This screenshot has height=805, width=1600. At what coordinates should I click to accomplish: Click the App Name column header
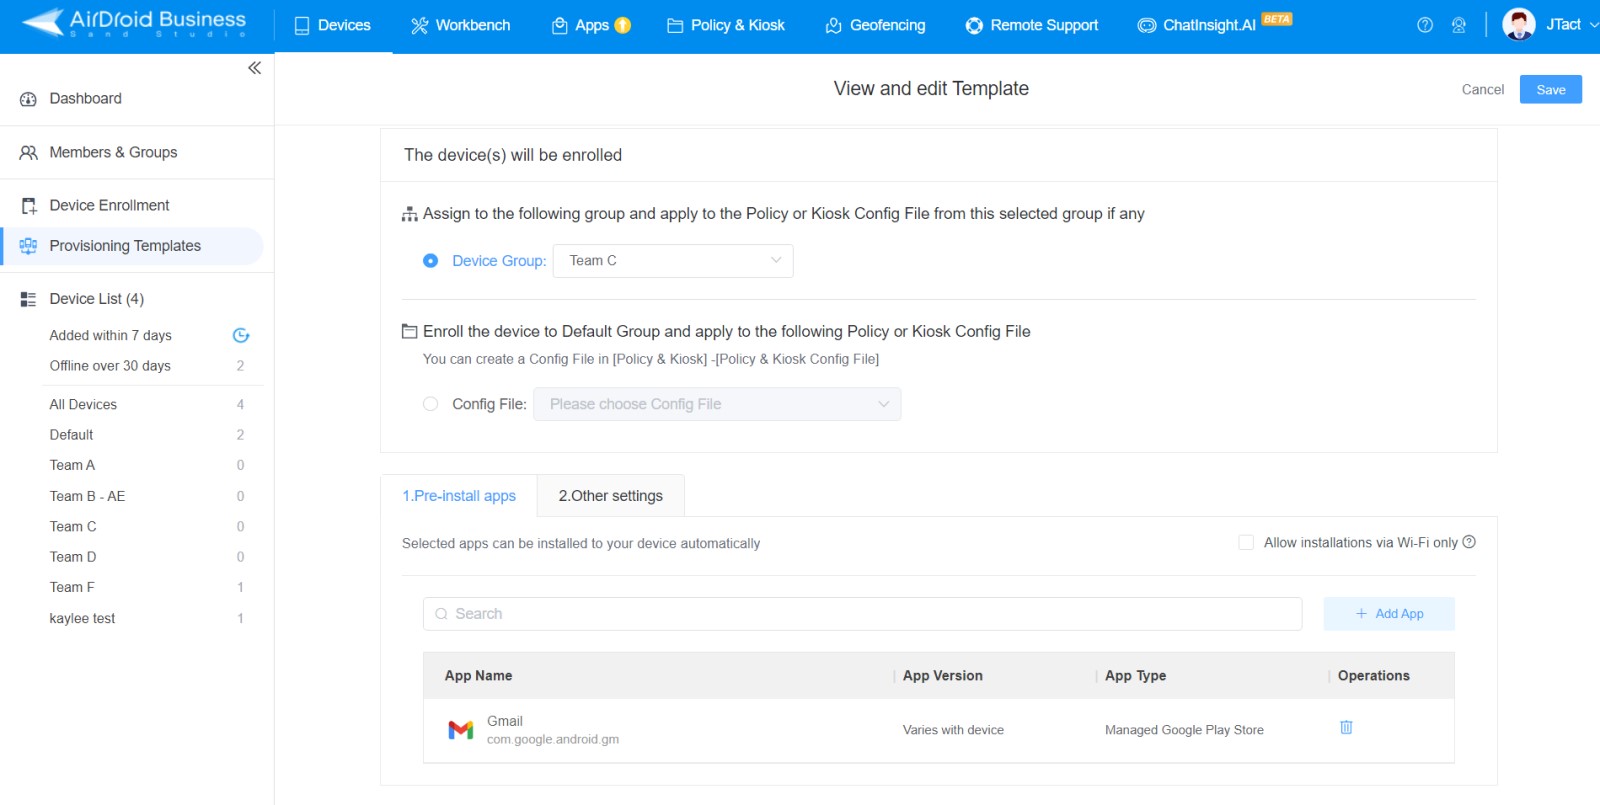[x=478, y=676]
